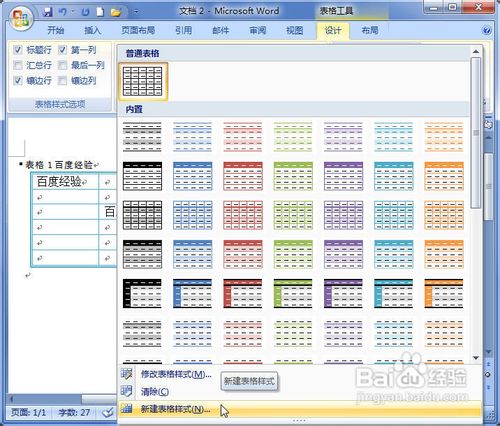The image size is (500, 426).
Task: Click horizontal document scrollbar thumb
Action: [x=99, y=399]
